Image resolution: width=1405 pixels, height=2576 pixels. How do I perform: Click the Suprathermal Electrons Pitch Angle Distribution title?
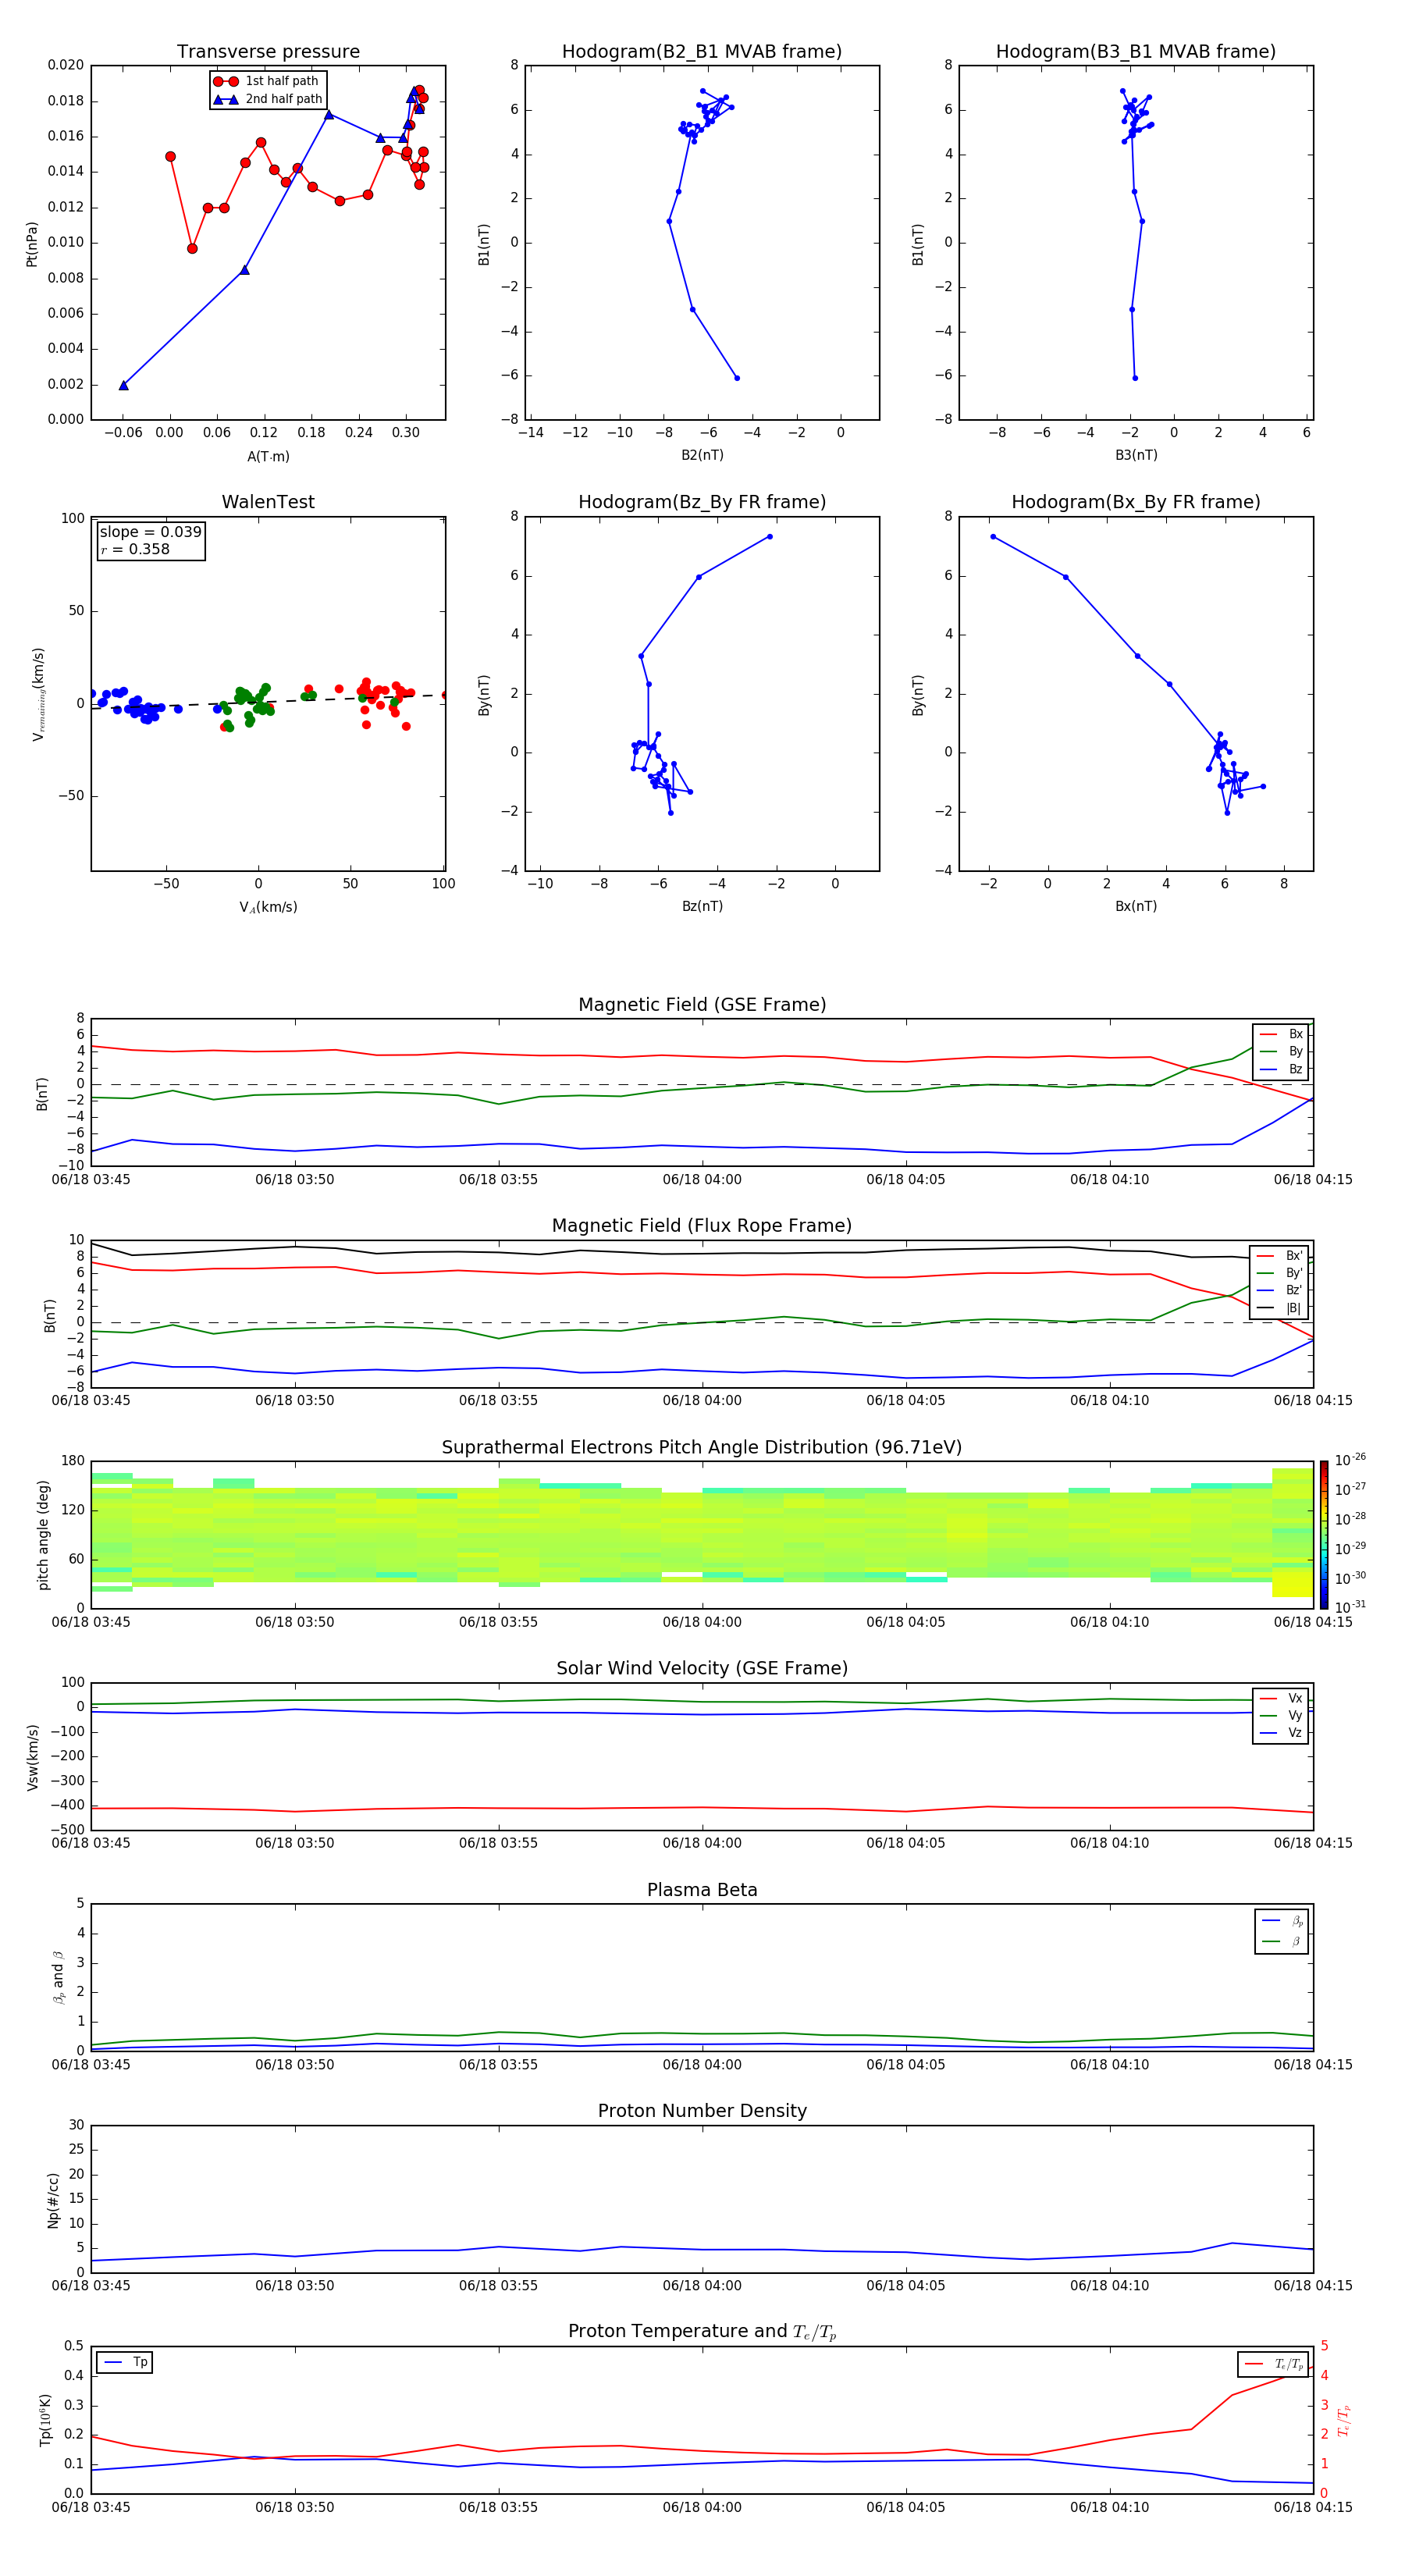702,1448
